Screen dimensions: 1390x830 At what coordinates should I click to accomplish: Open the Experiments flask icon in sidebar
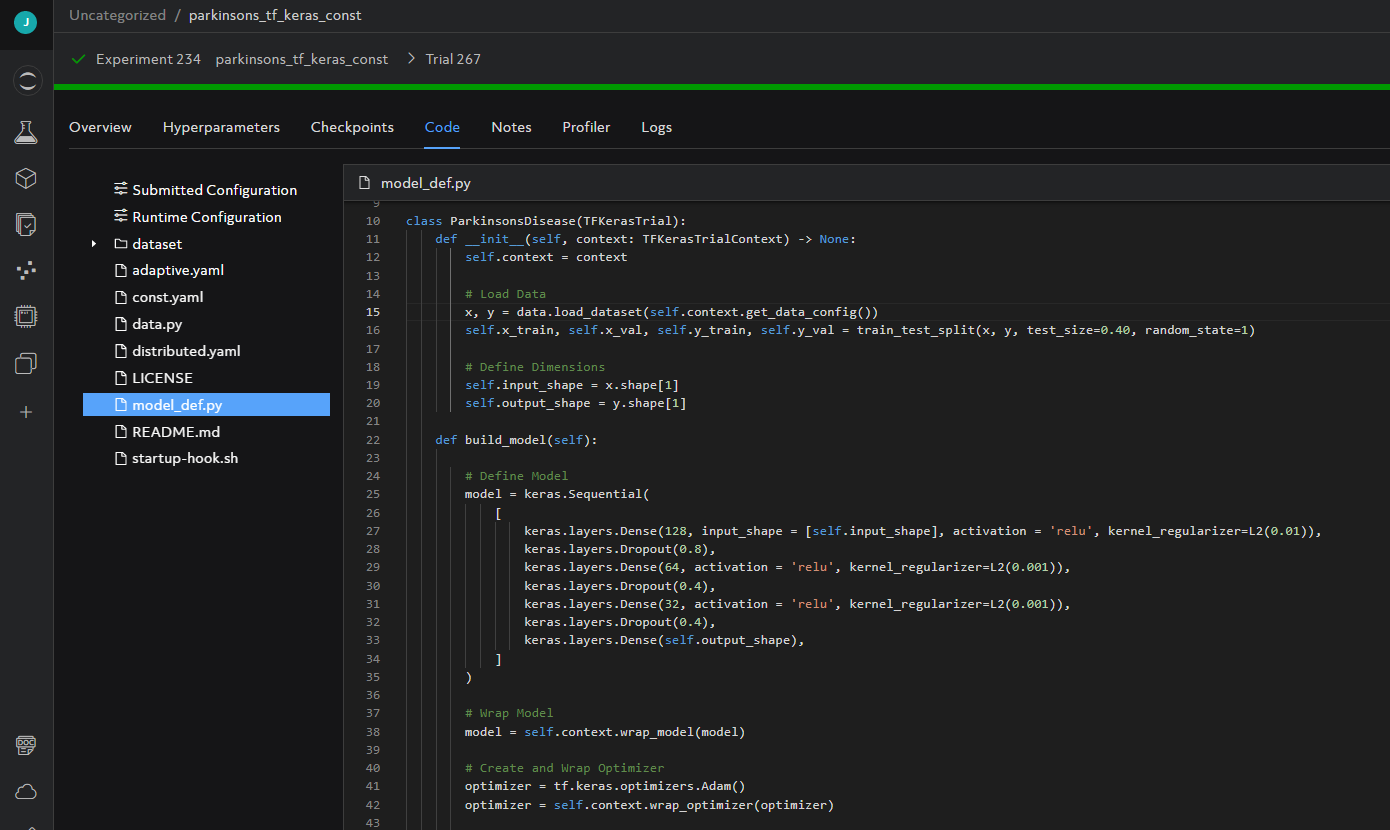26,131
